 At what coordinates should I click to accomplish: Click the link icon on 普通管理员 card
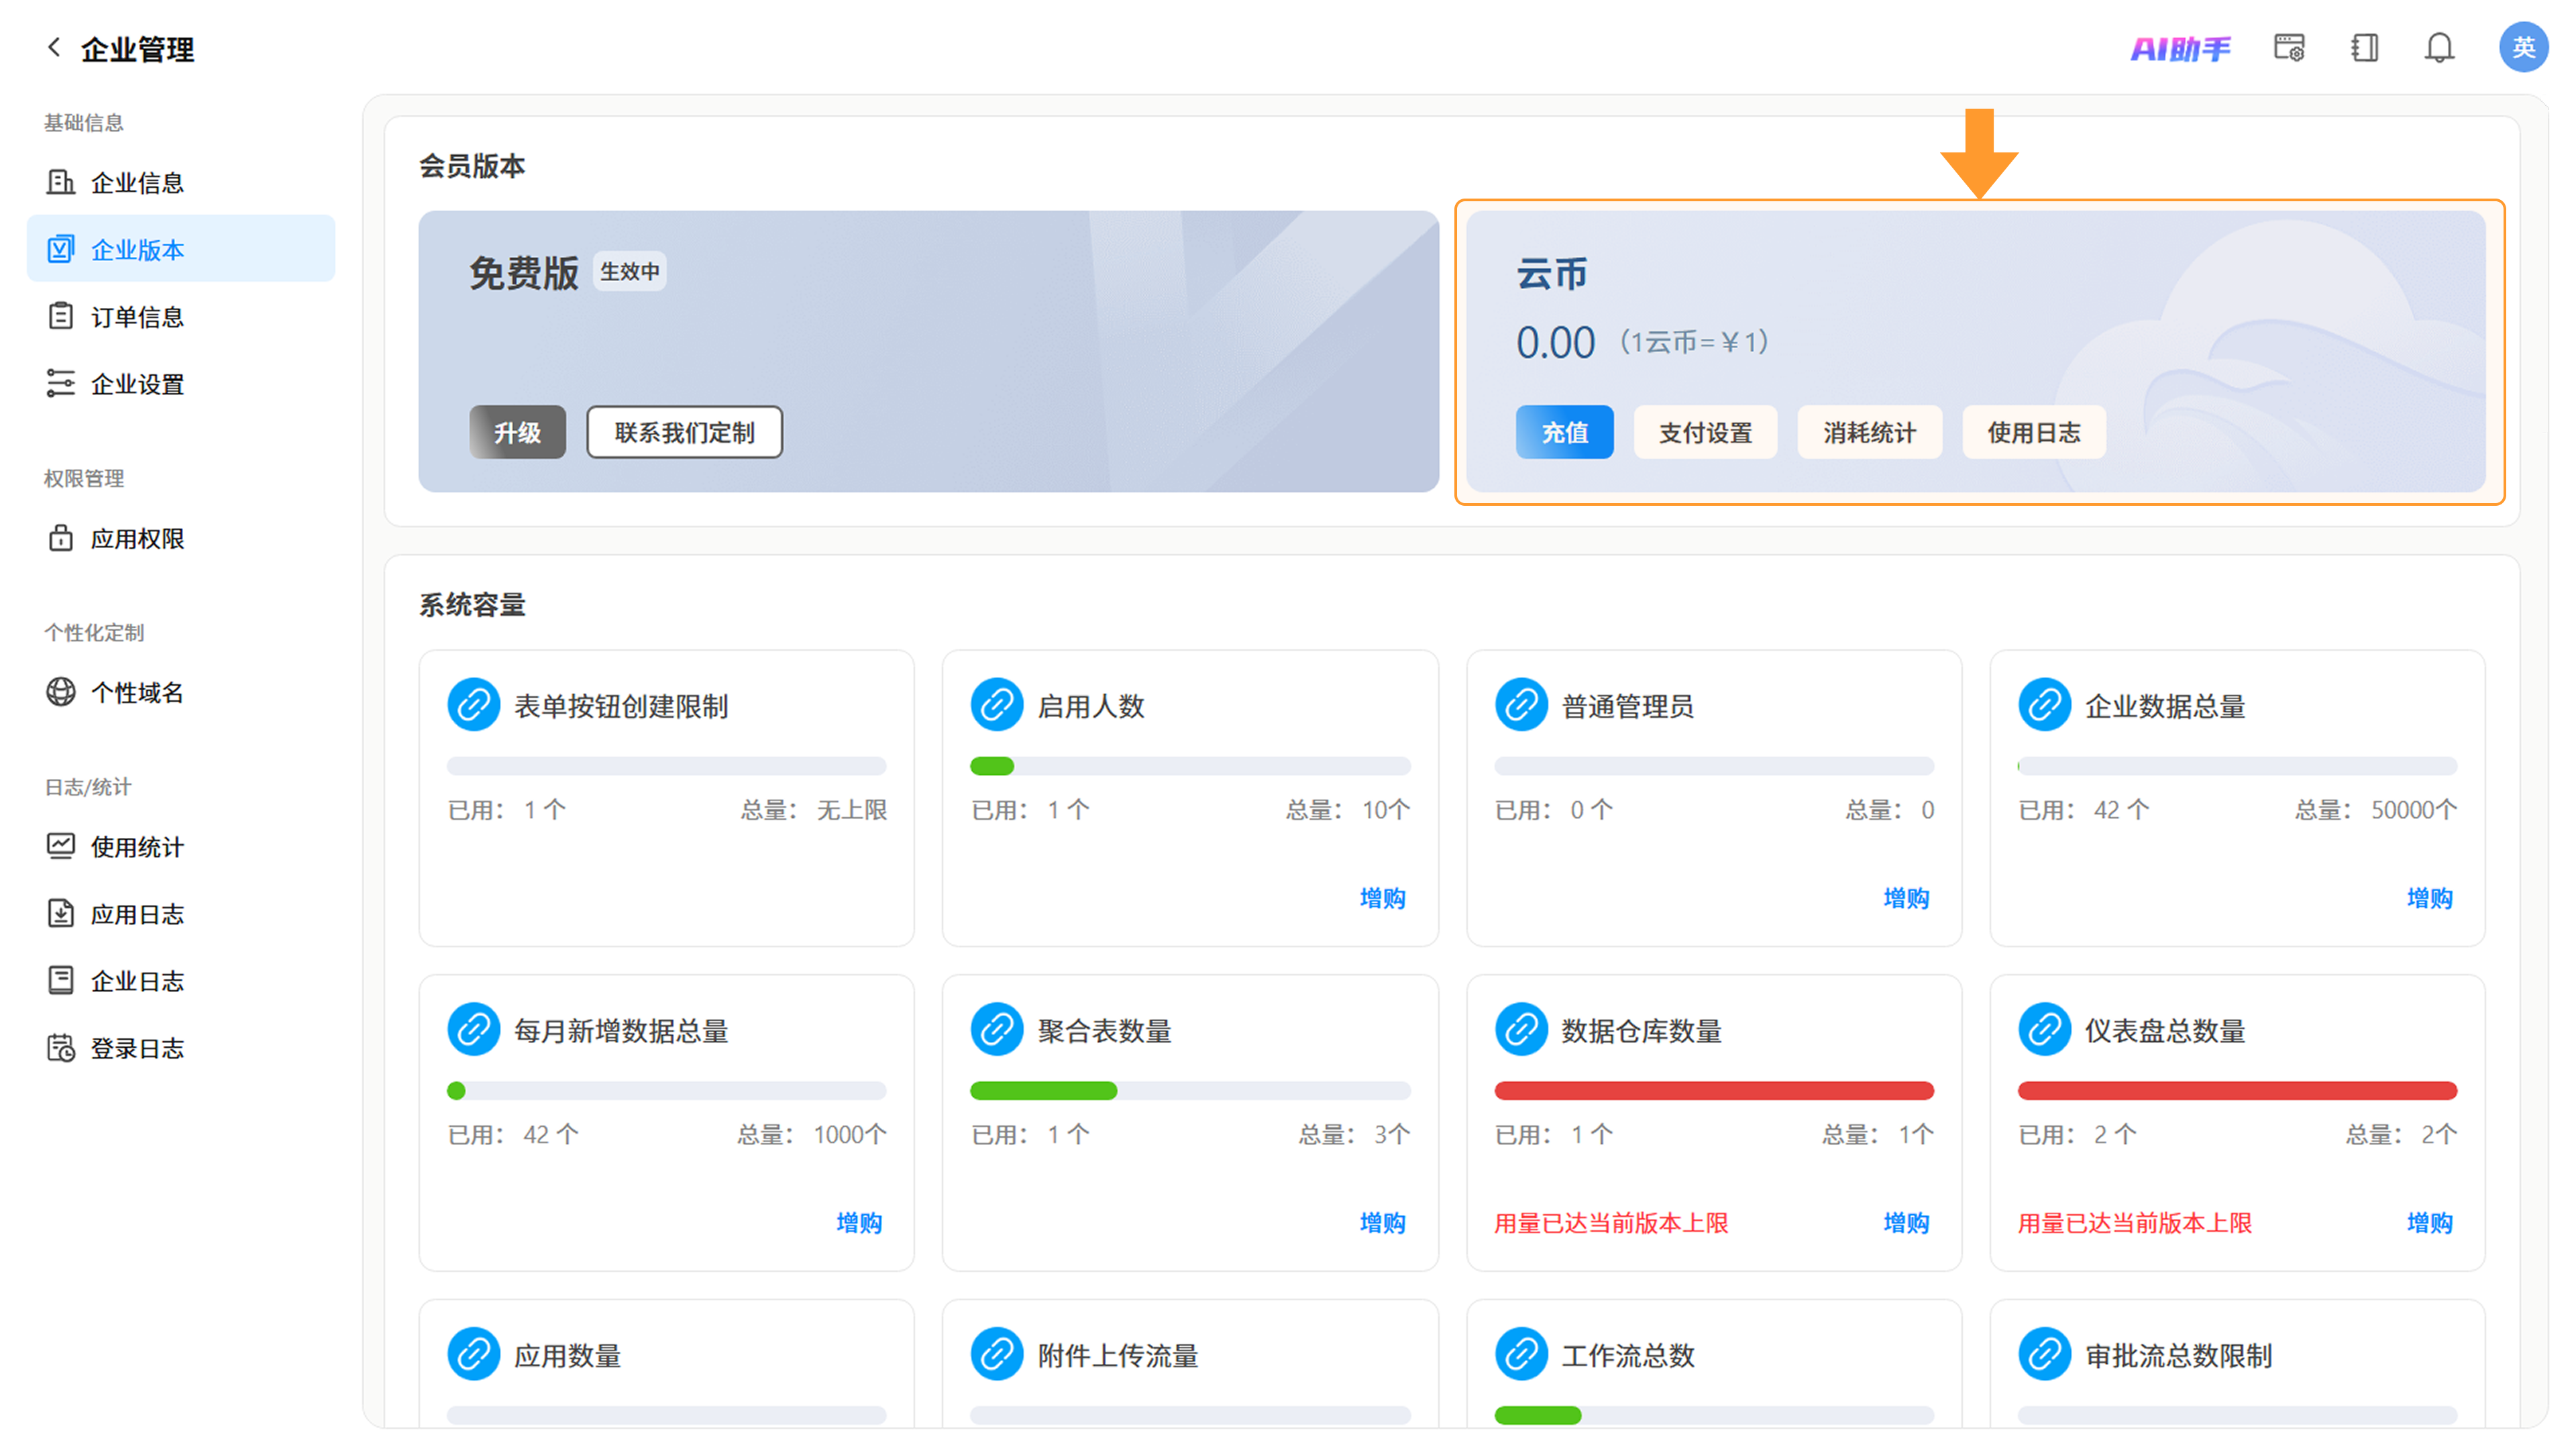coord(1521,705)
